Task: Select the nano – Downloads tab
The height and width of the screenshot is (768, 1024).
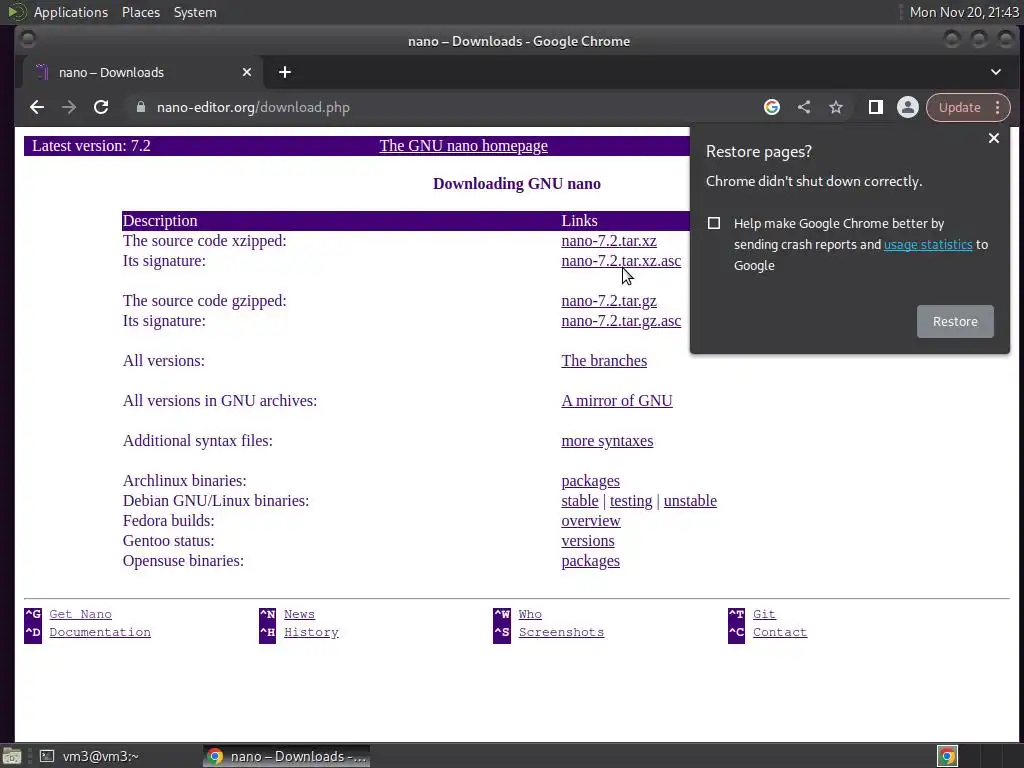Action: coord(144,72)
